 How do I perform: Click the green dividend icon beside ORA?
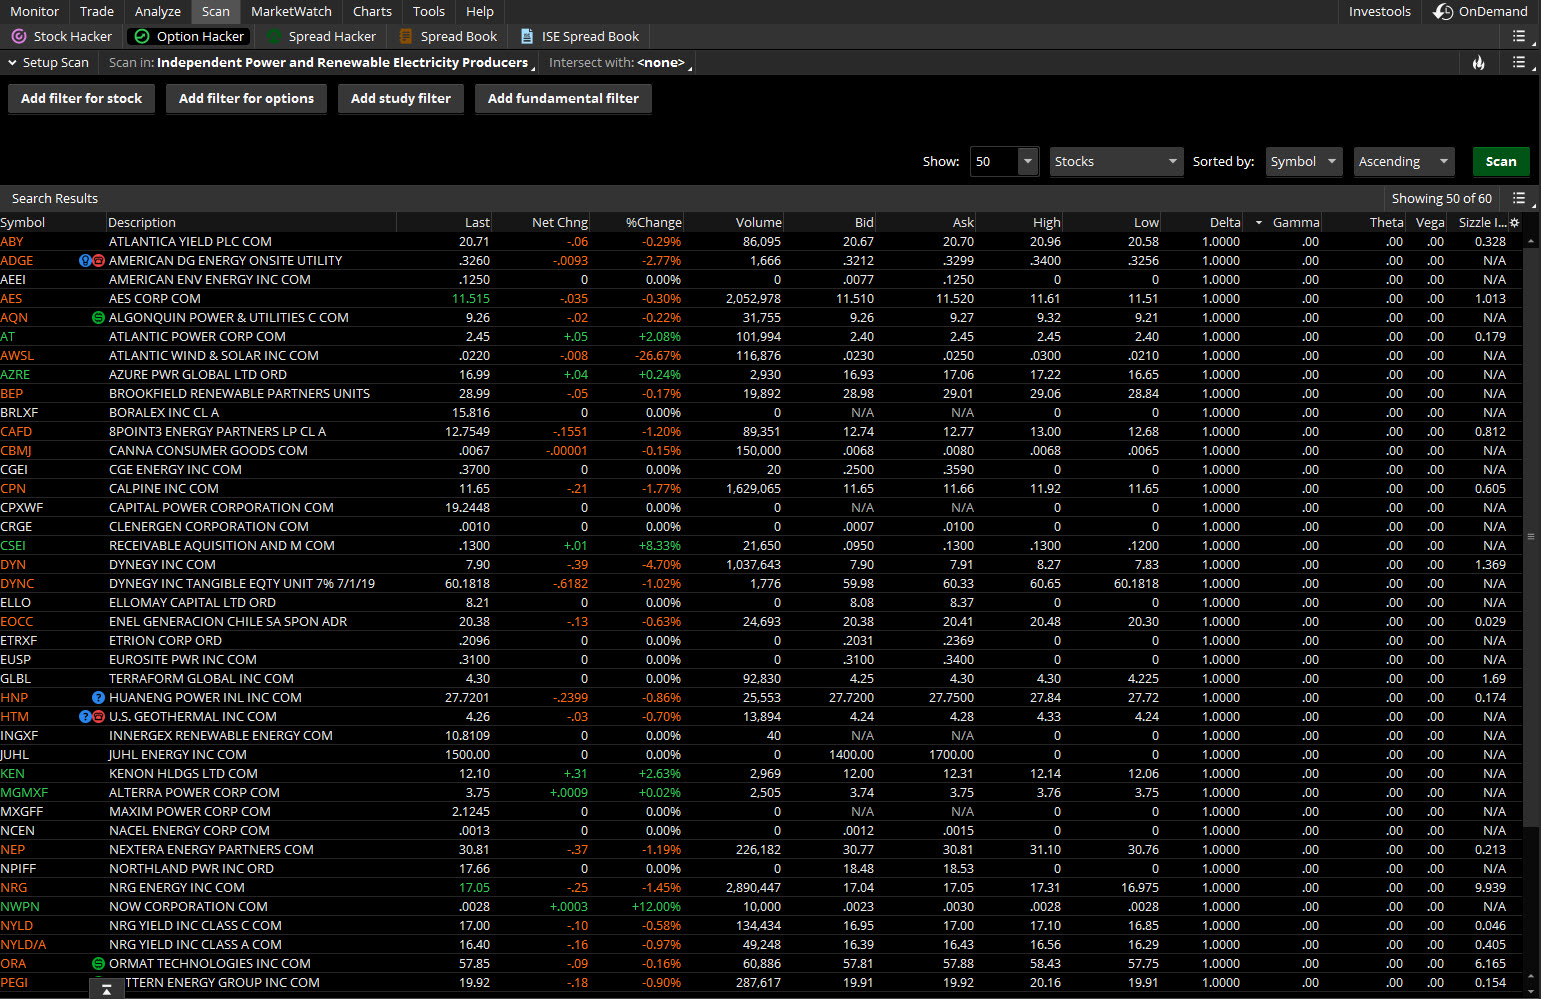[98, 964]
